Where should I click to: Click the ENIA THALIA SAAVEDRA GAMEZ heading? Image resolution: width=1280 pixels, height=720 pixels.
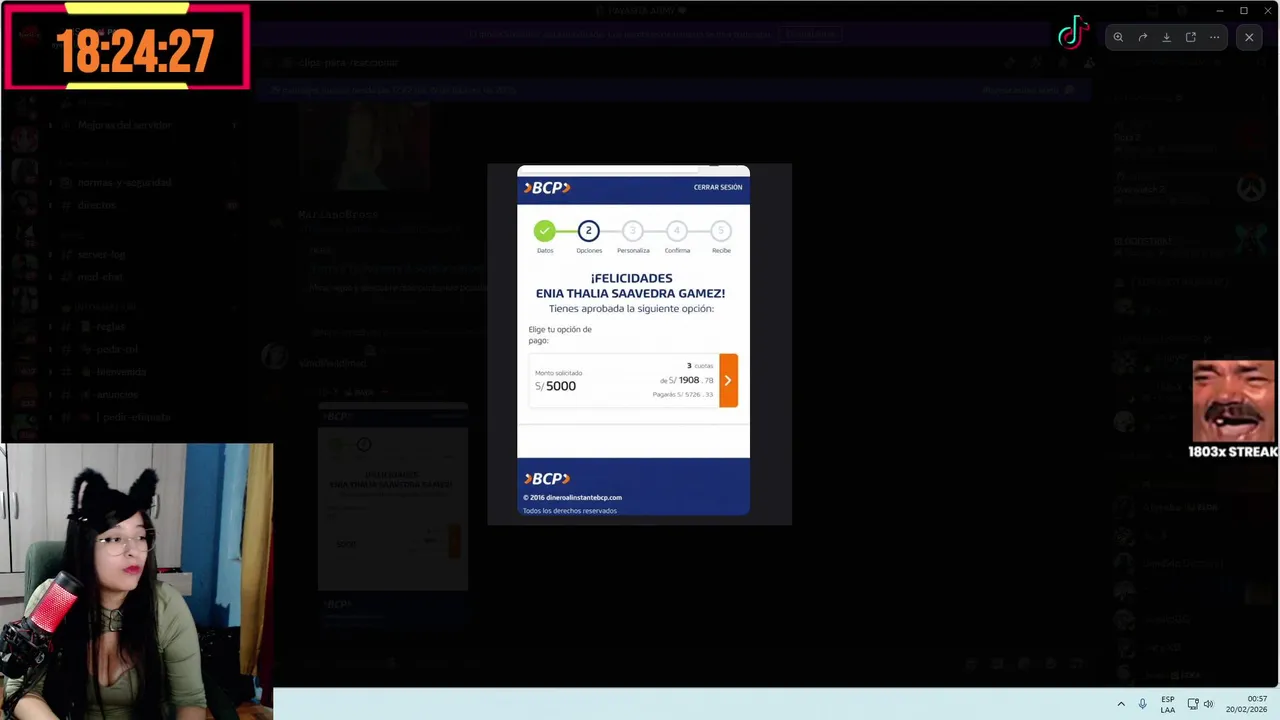pyautogui.click(x=630, y=293)
